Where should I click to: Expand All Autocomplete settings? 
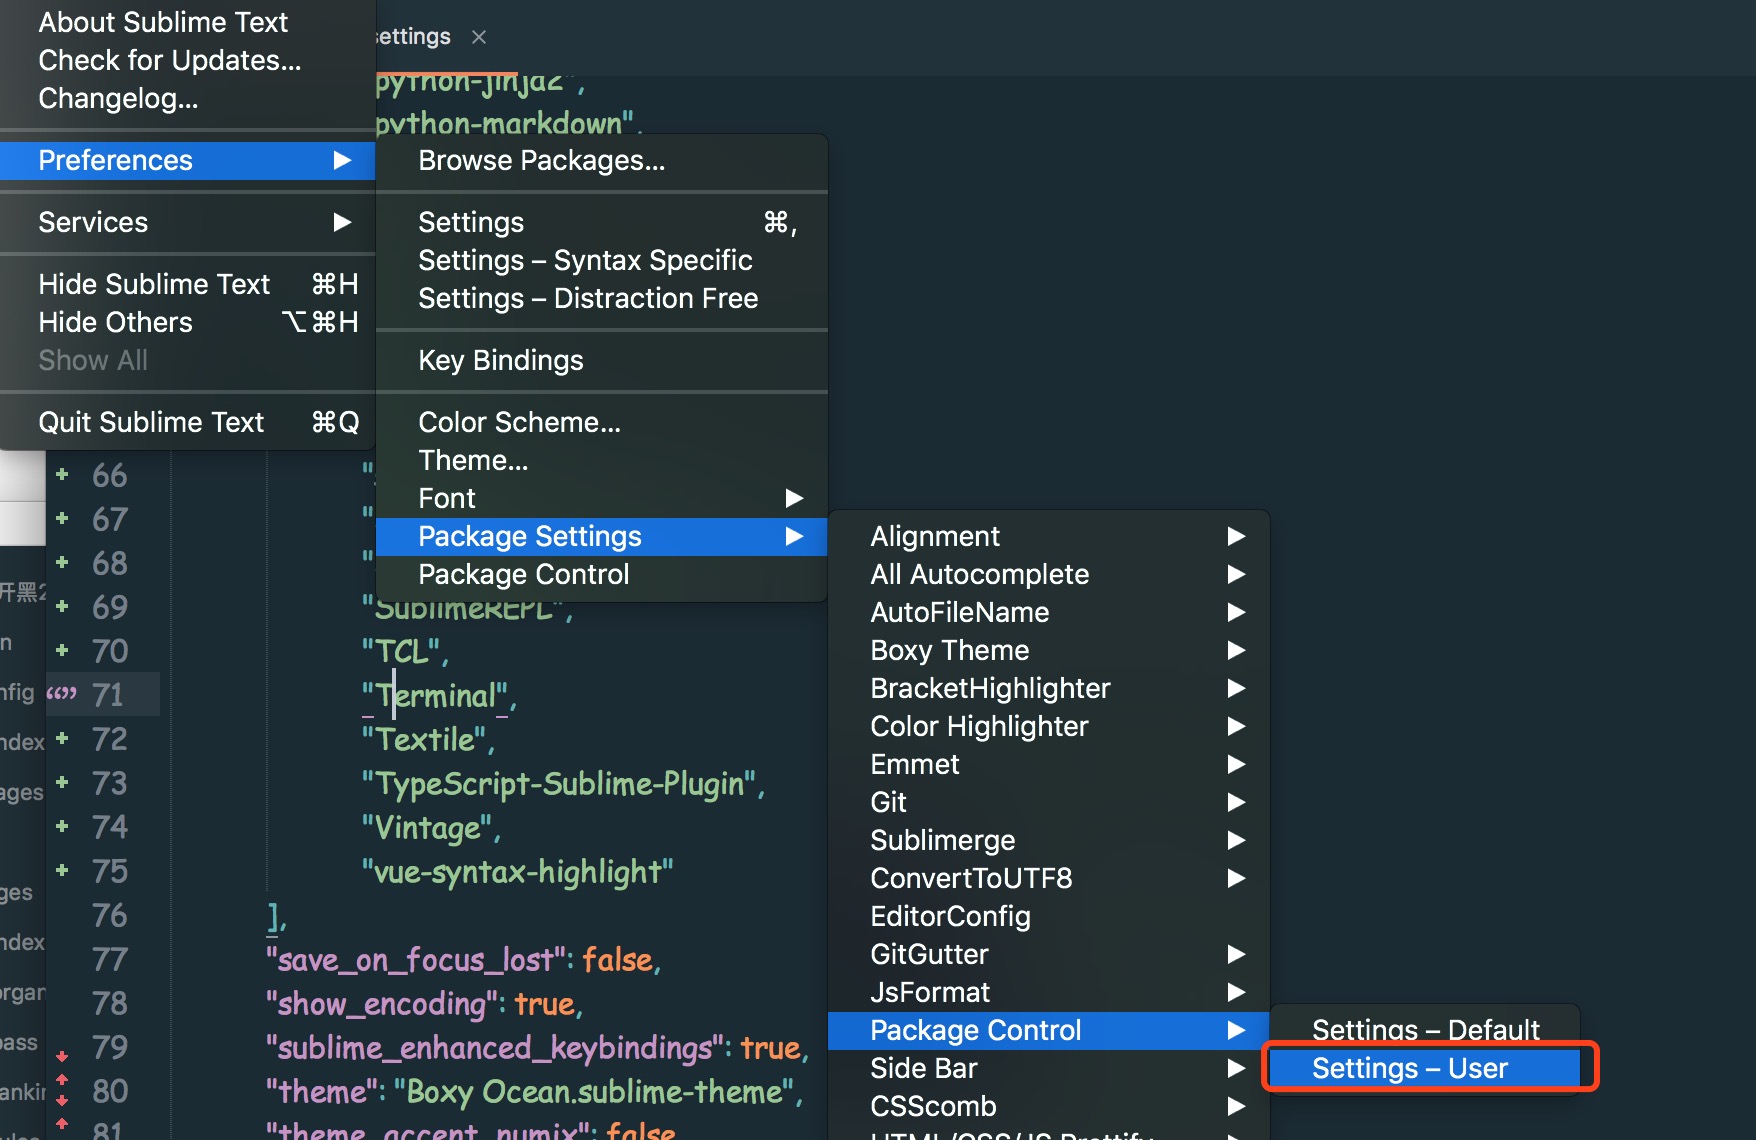(x=1048, y=574)
